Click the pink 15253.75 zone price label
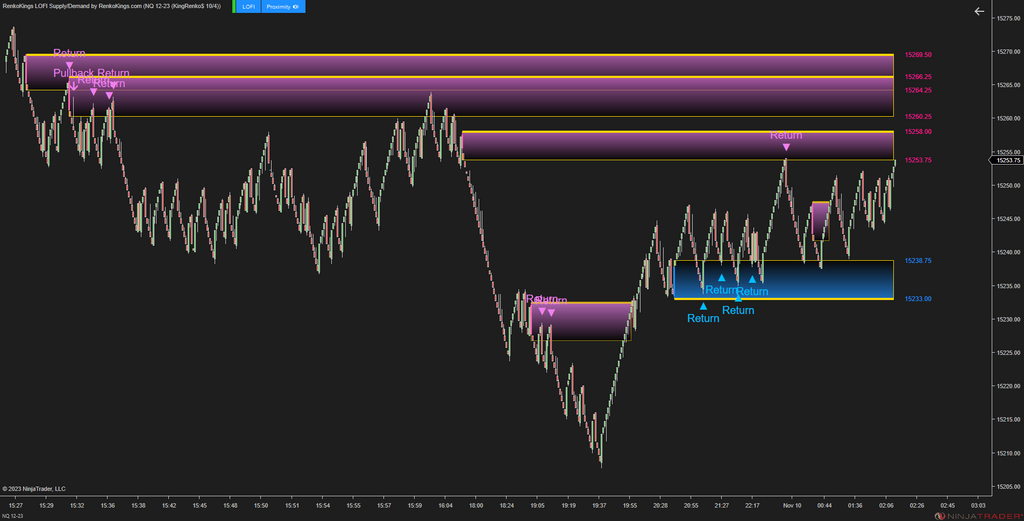The width and height of the screenshot is (1024, 521). click(918, 161)
